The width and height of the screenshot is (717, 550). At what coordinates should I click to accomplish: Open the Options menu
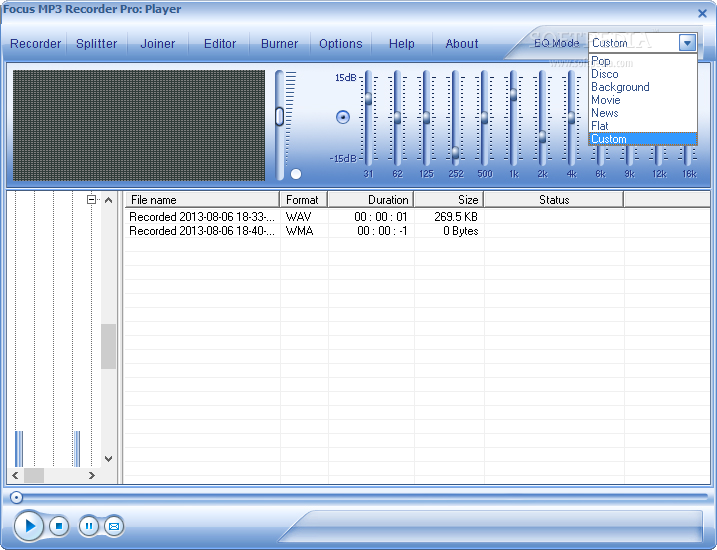(341, 44)
